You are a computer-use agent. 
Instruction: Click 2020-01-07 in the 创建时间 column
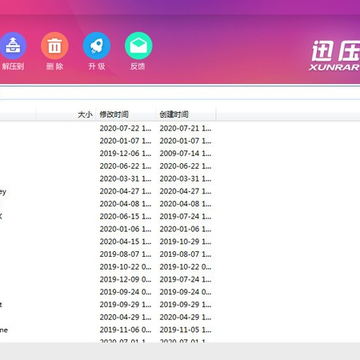pos(185,141)
